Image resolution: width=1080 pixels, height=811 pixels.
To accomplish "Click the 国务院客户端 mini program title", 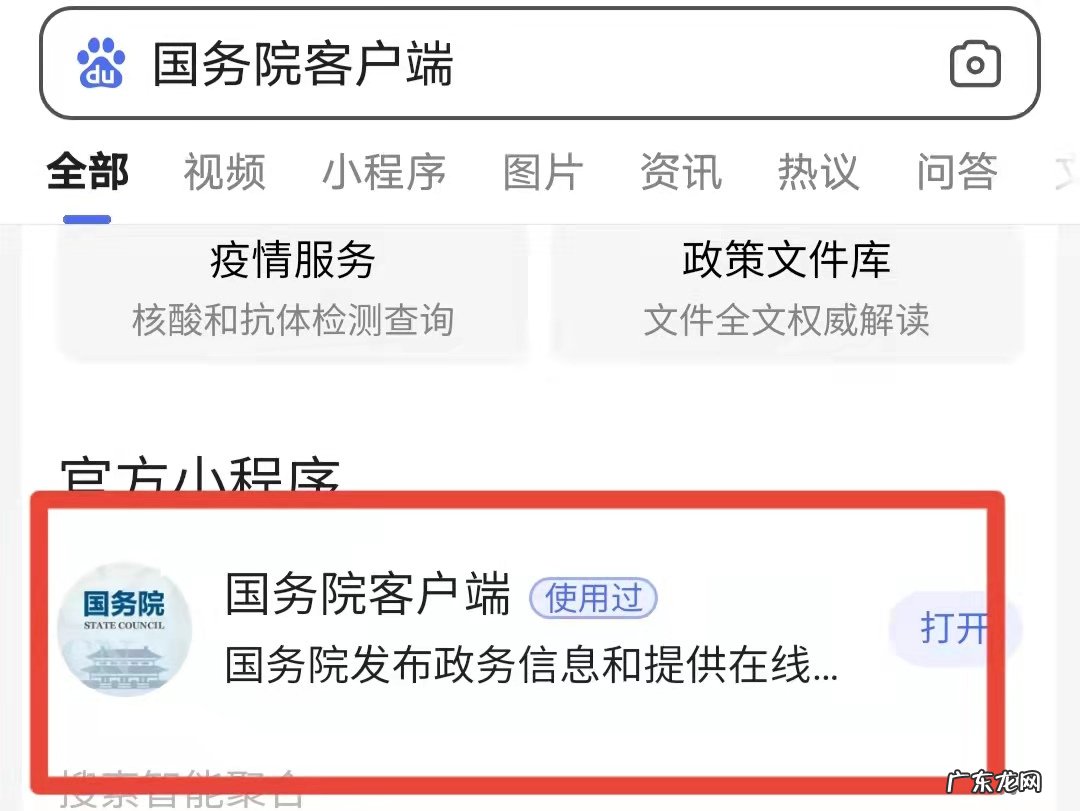I will (x=368, y=594).
